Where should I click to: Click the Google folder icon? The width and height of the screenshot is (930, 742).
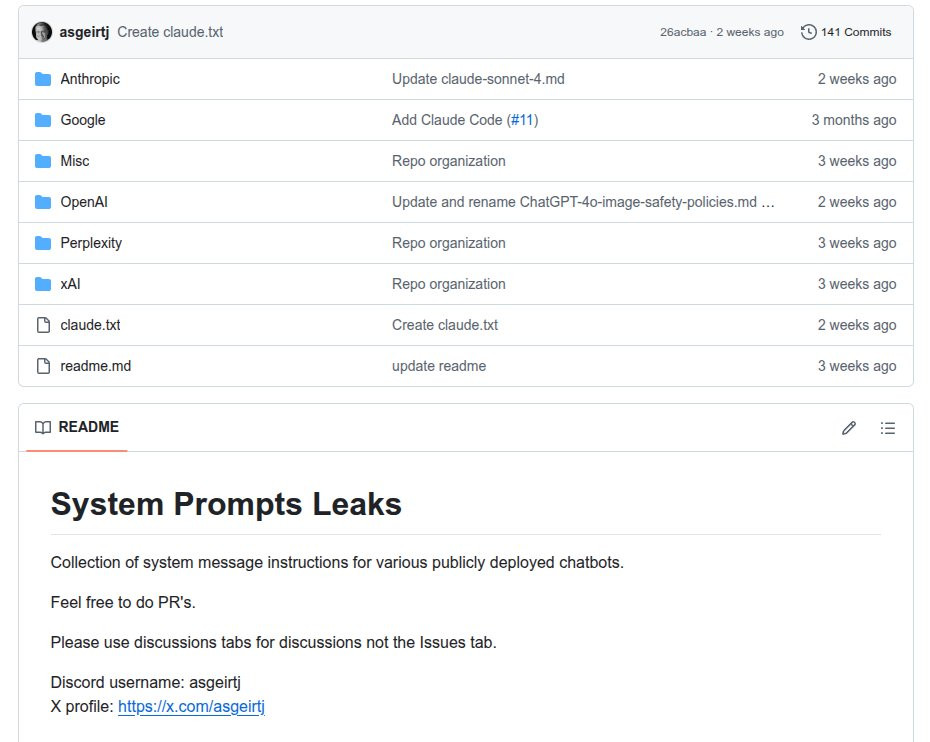pyautogui.click(x=43, y=120)
